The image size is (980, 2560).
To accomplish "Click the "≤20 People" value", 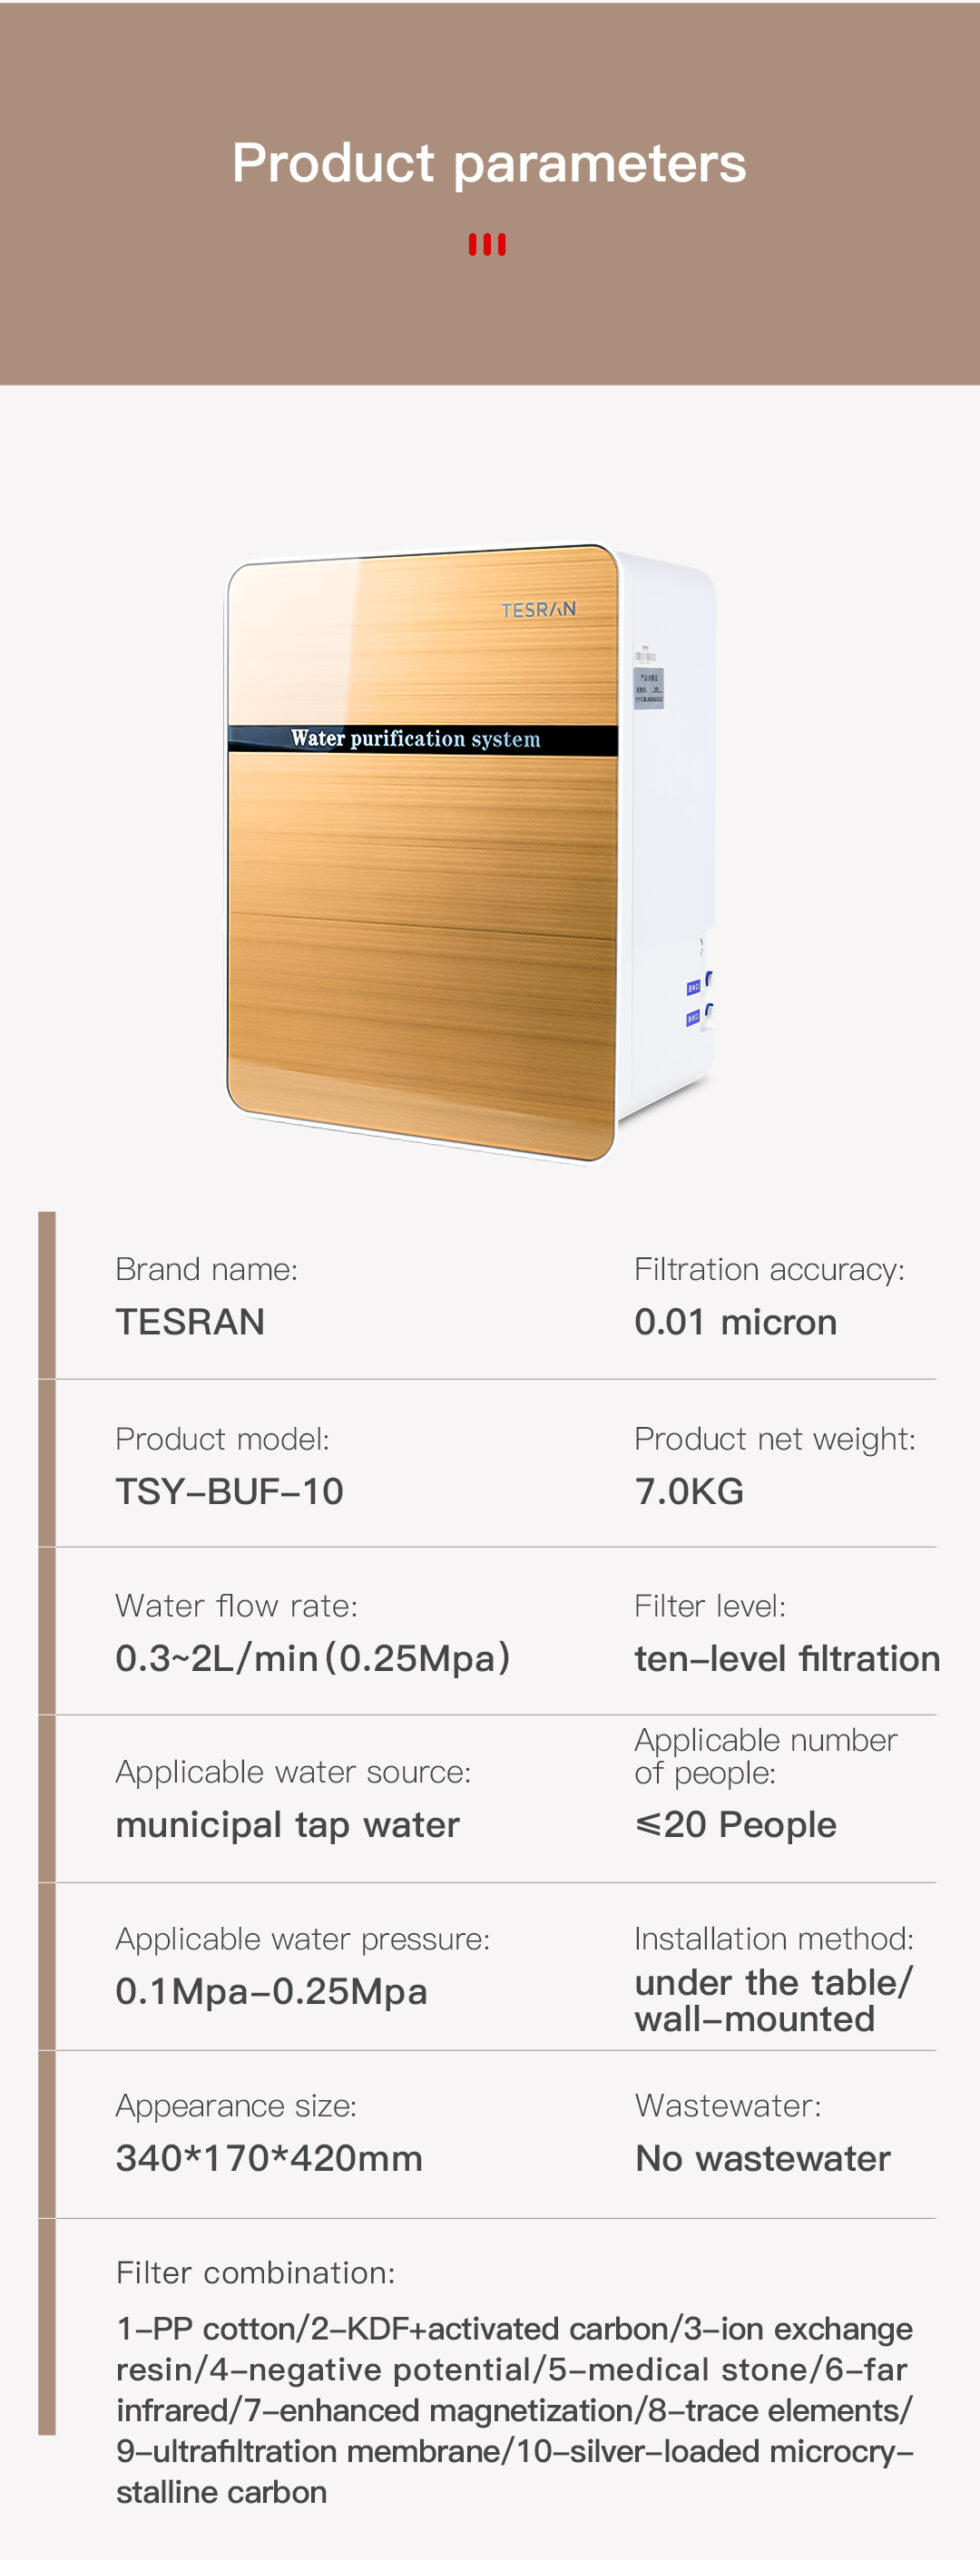I will click(735, 1825).
